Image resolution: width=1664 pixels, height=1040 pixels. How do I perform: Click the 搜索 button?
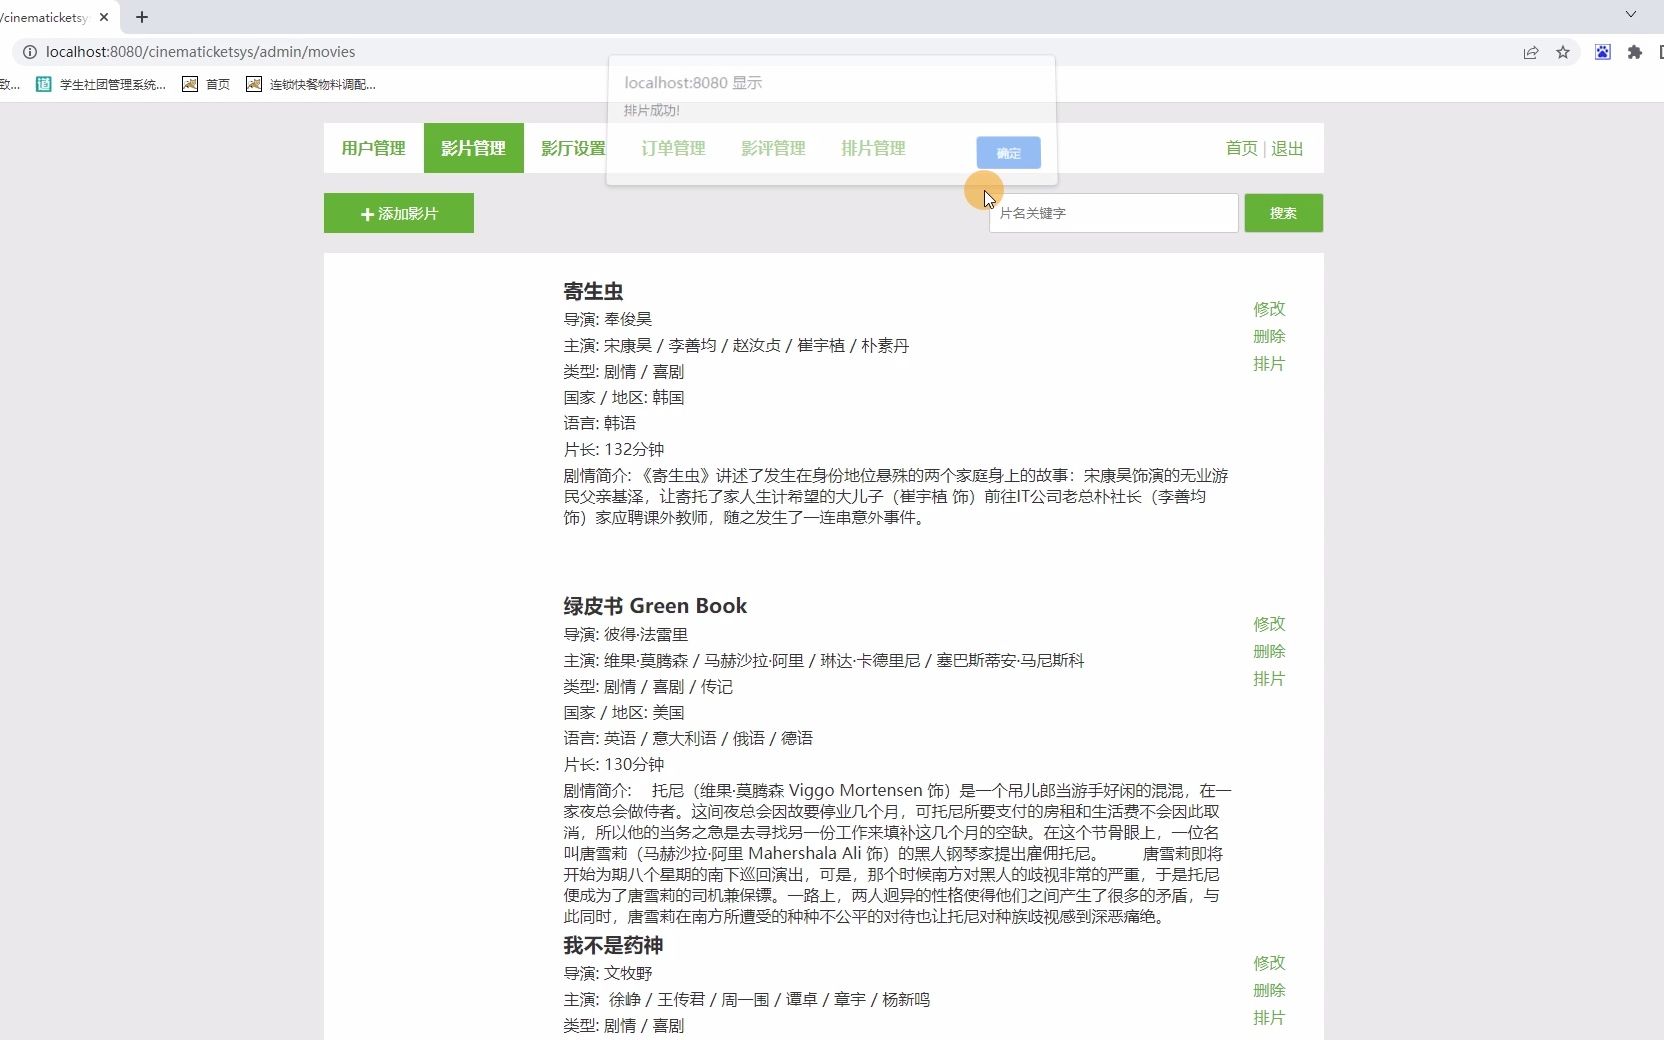(1283, 213)
